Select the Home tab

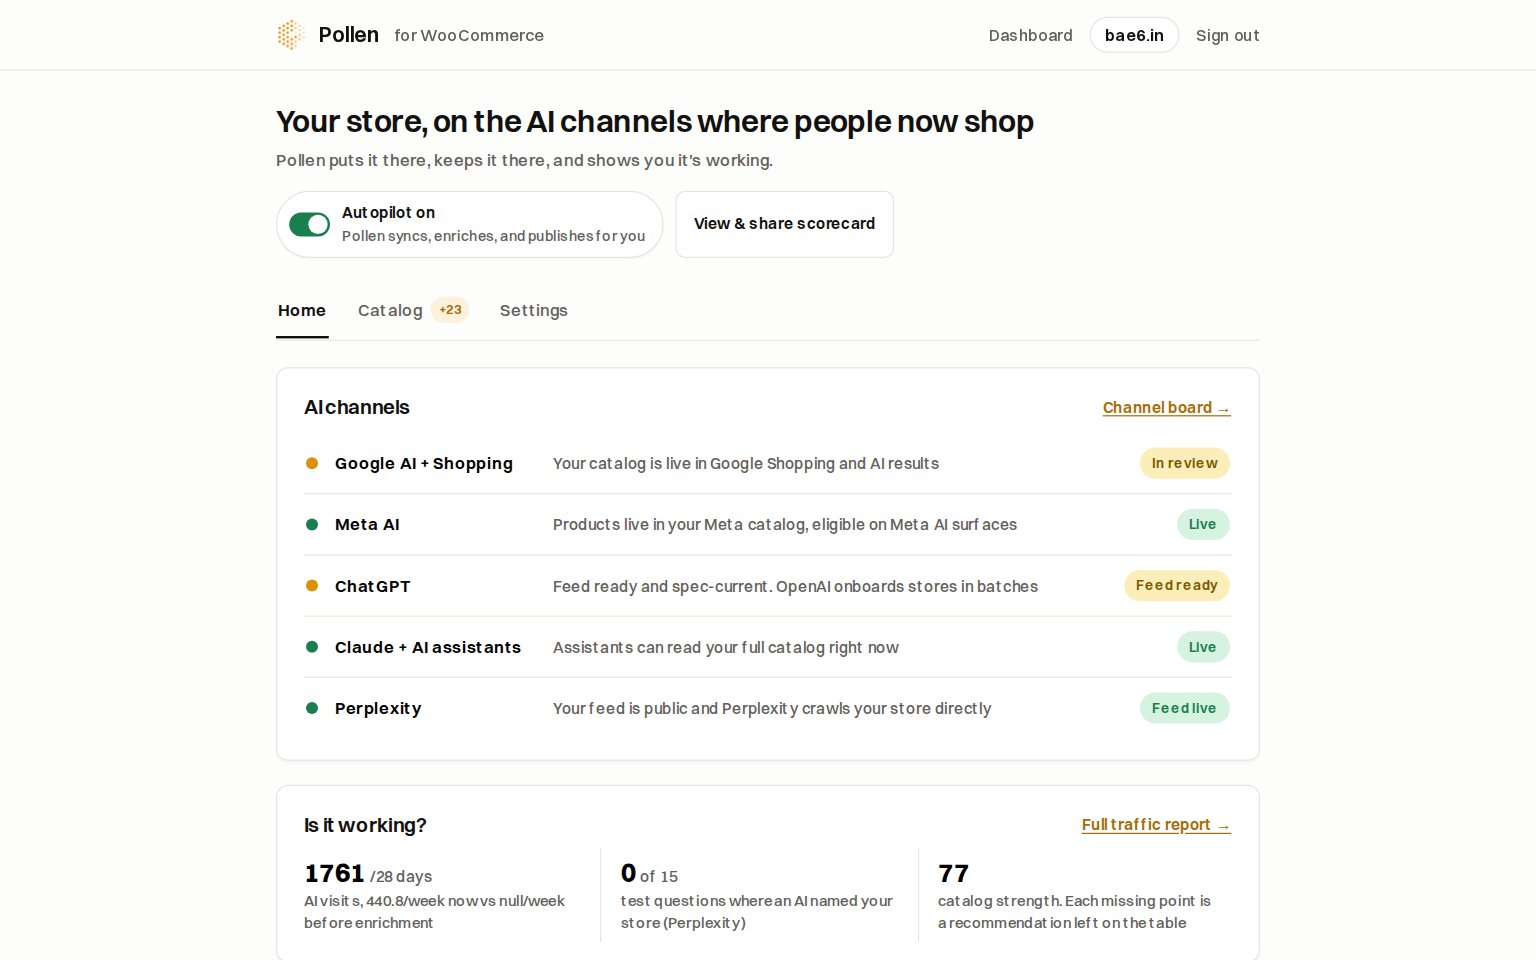[302, 310]
